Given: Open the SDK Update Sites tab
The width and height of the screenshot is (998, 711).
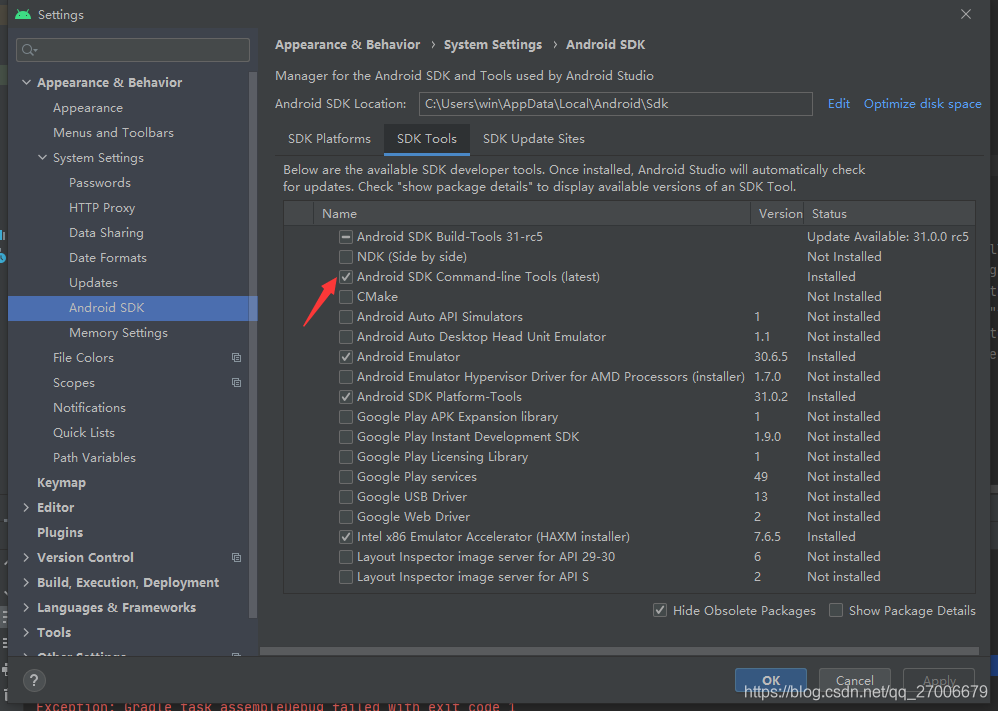Looking at the screenshot, I should (533, 139).
